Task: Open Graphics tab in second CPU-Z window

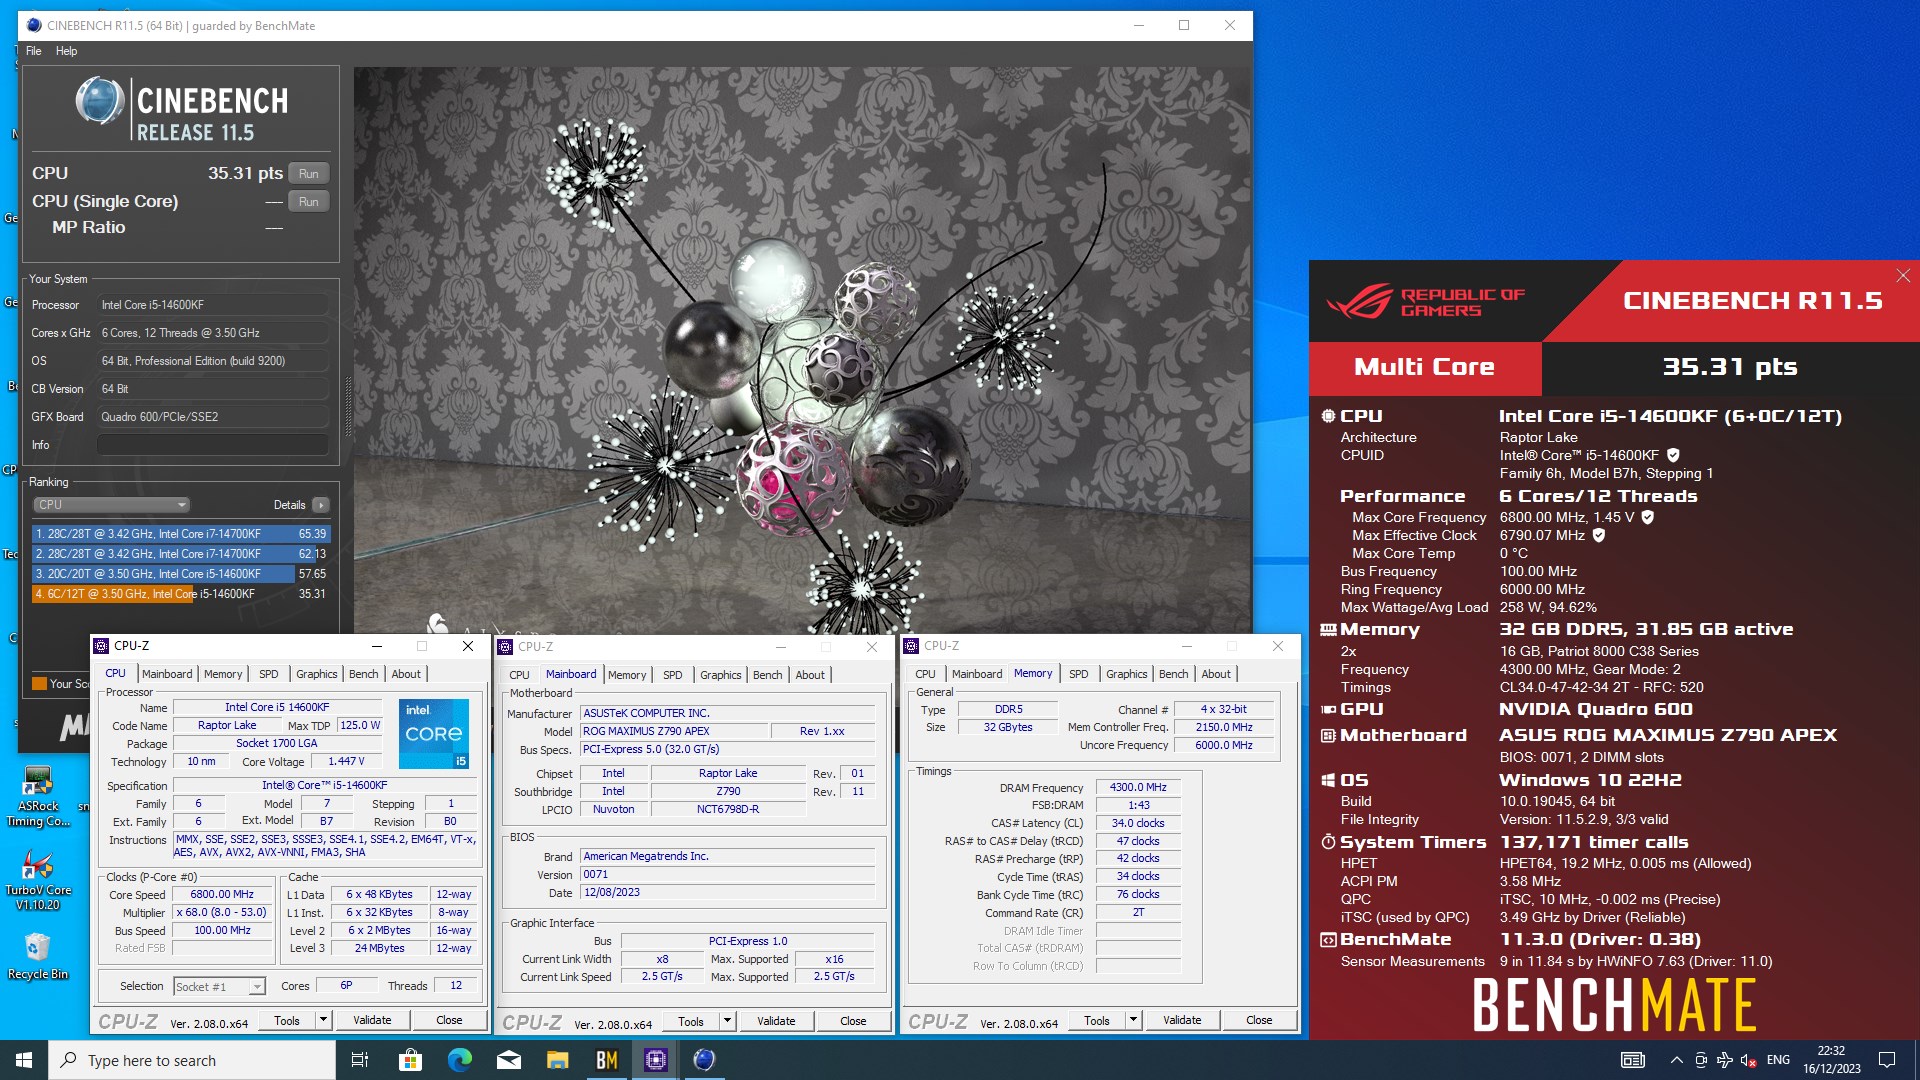Action: click(721, 675)
